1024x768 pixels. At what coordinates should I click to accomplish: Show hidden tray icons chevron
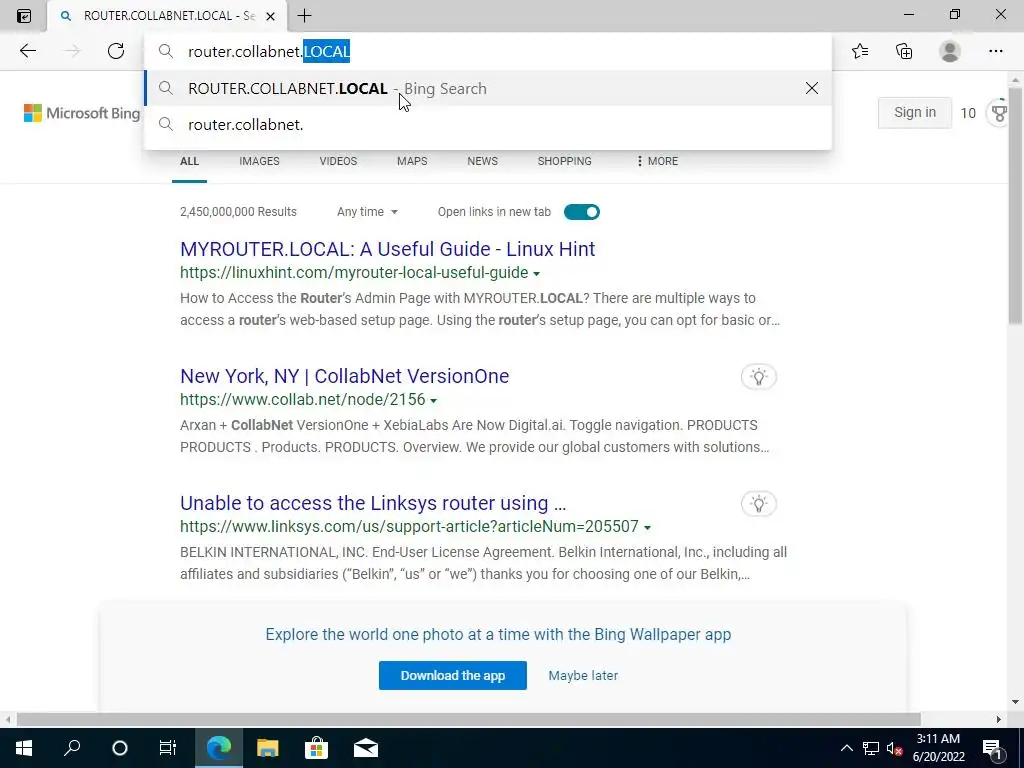click(x=846, y=748)
